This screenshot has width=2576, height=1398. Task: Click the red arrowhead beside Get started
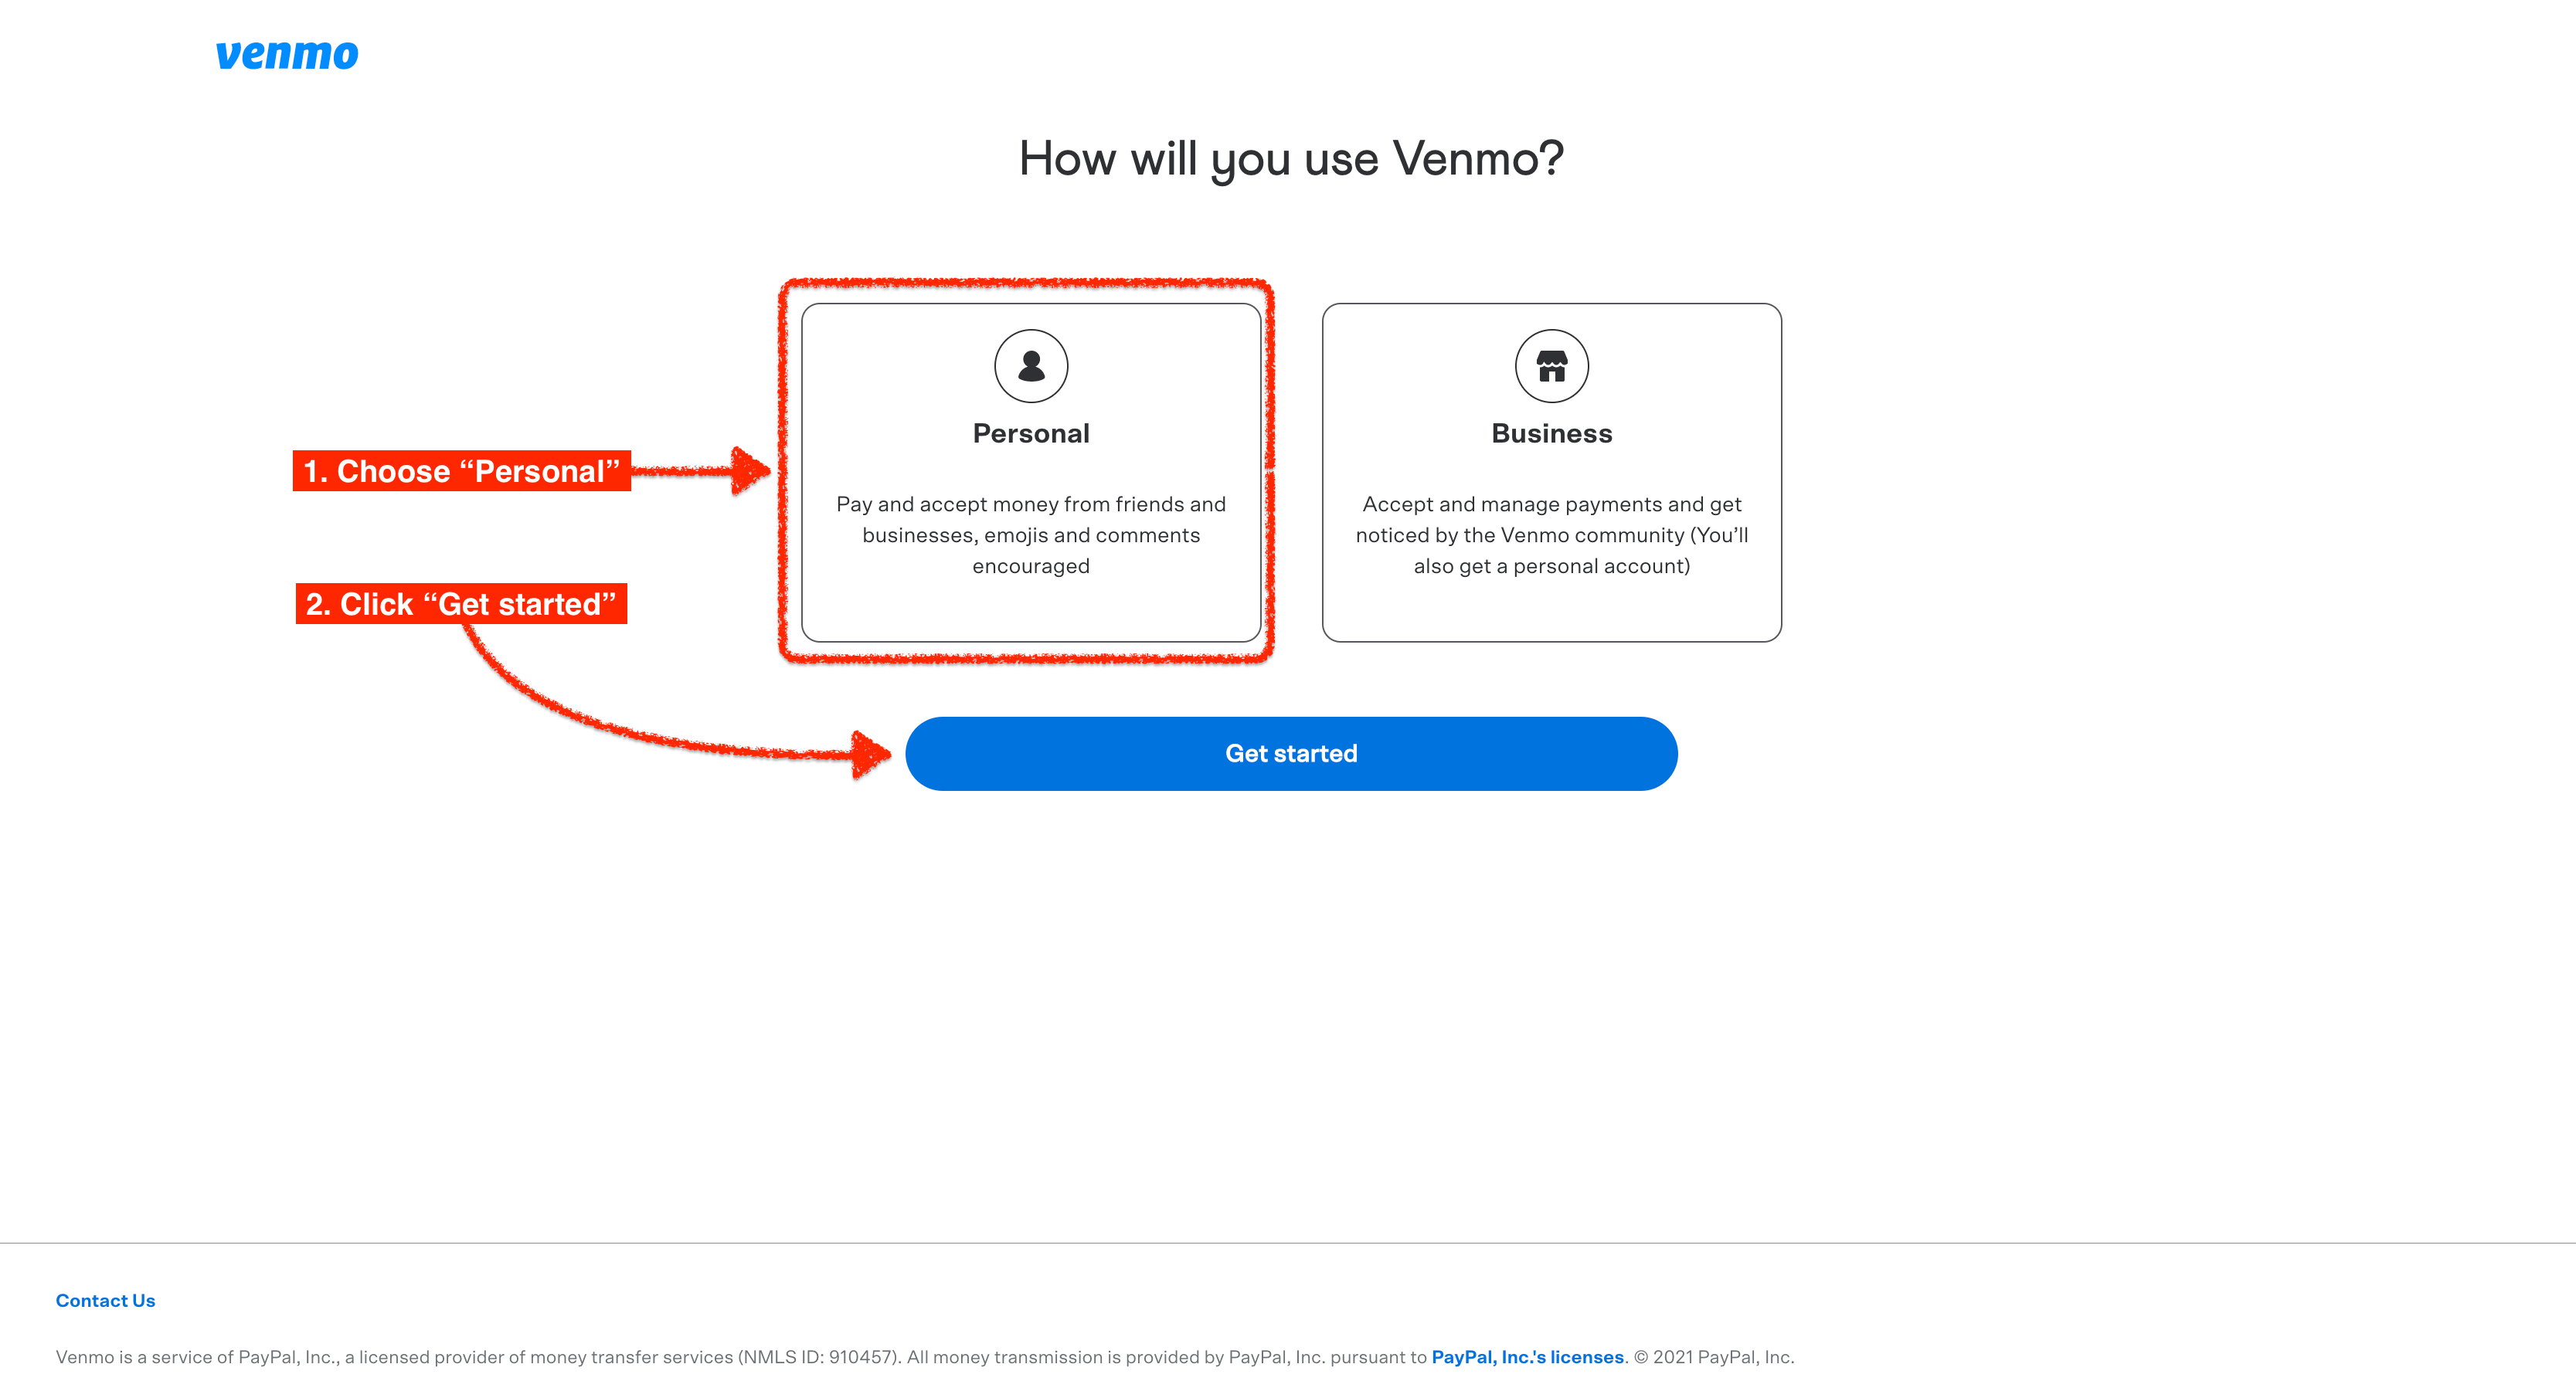[869, 753]
